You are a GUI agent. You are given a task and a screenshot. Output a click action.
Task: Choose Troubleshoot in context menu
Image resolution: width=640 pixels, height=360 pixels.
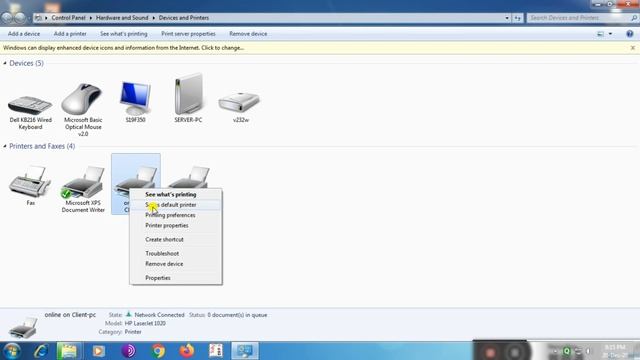176,253
